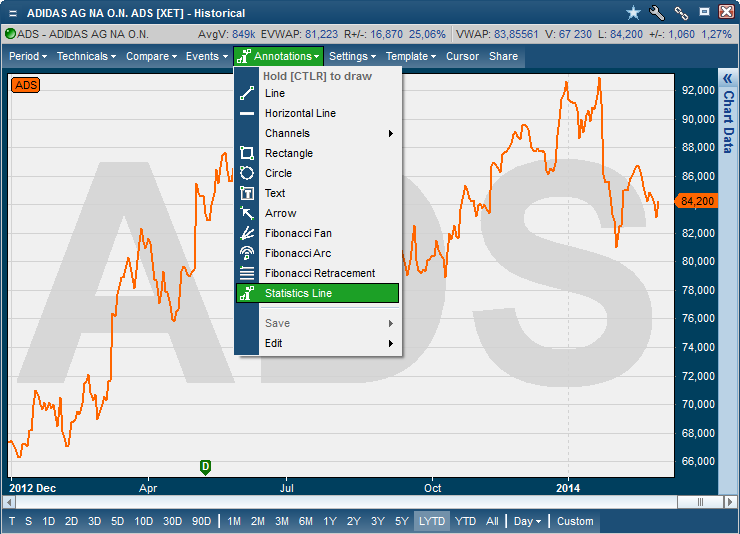Screen dimensions: 740x534
Task: Select the 30D time range
Action: 172,521
